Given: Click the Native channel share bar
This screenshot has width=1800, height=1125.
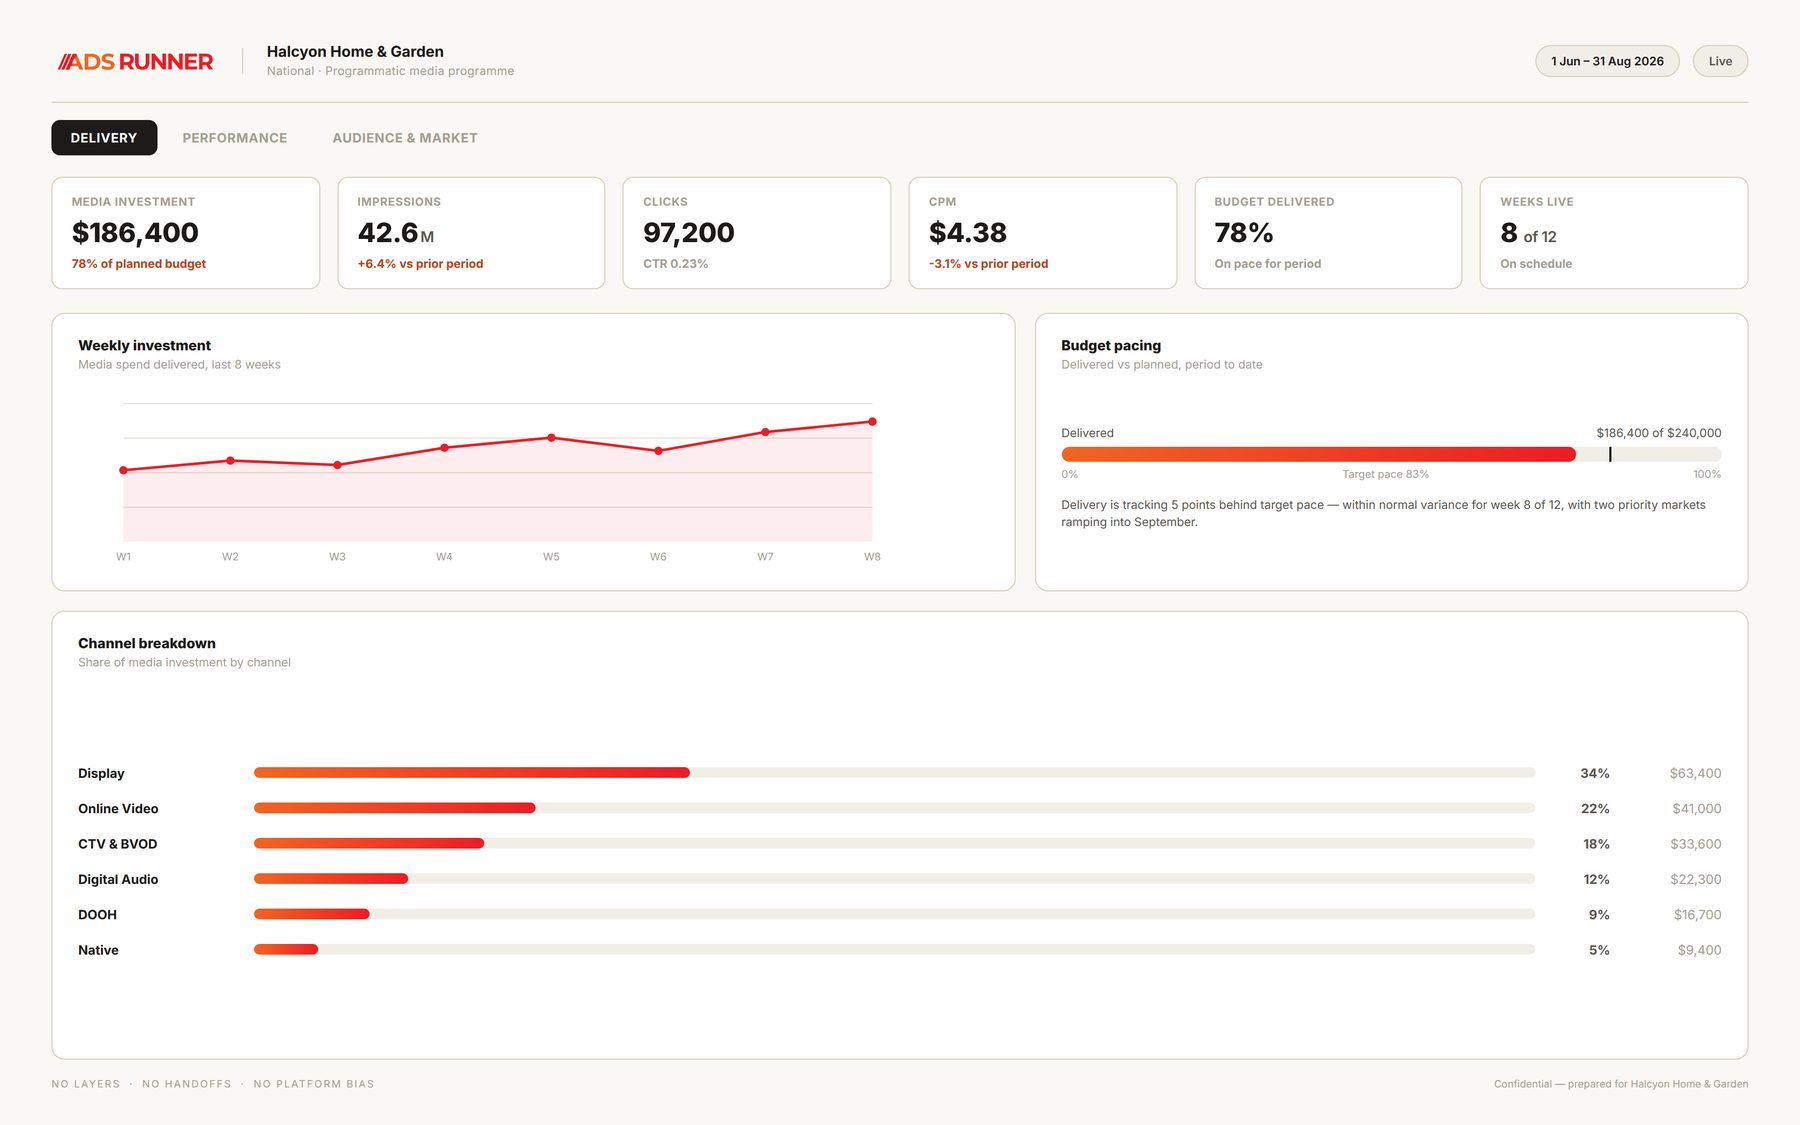Looking at the screenshot, I should coord(894,950).
